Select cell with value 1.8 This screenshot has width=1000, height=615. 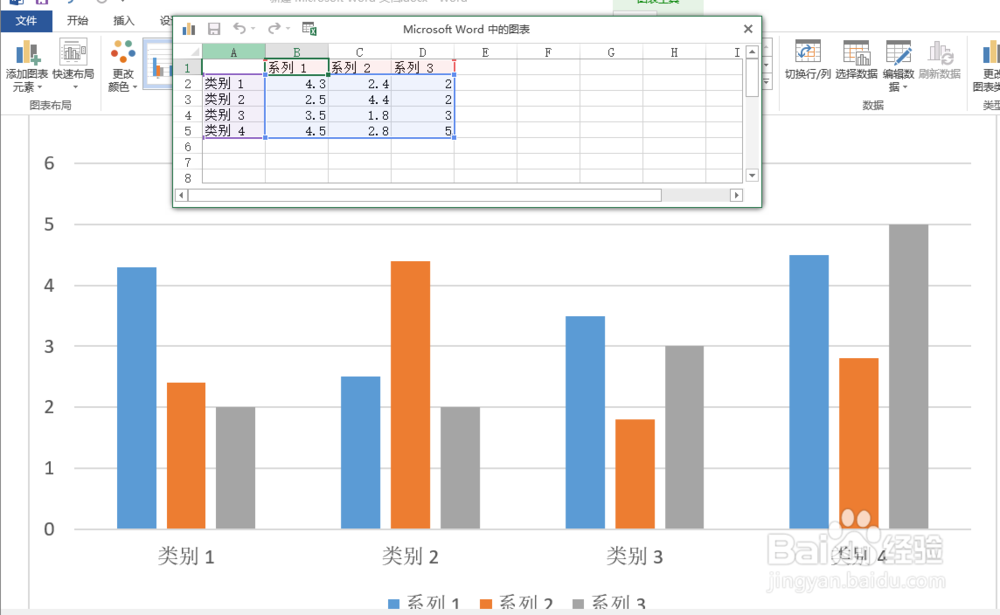[360, 115]
